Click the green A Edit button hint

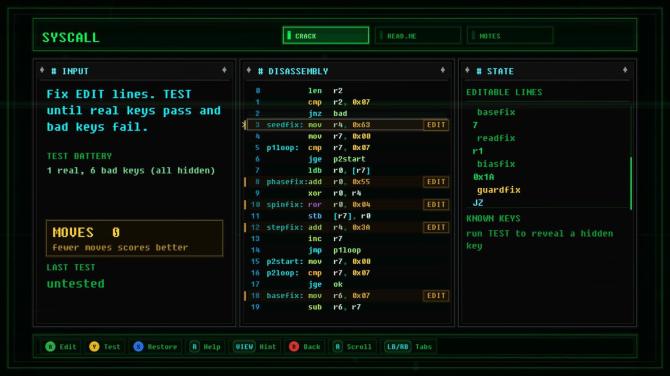pos(61,347)
